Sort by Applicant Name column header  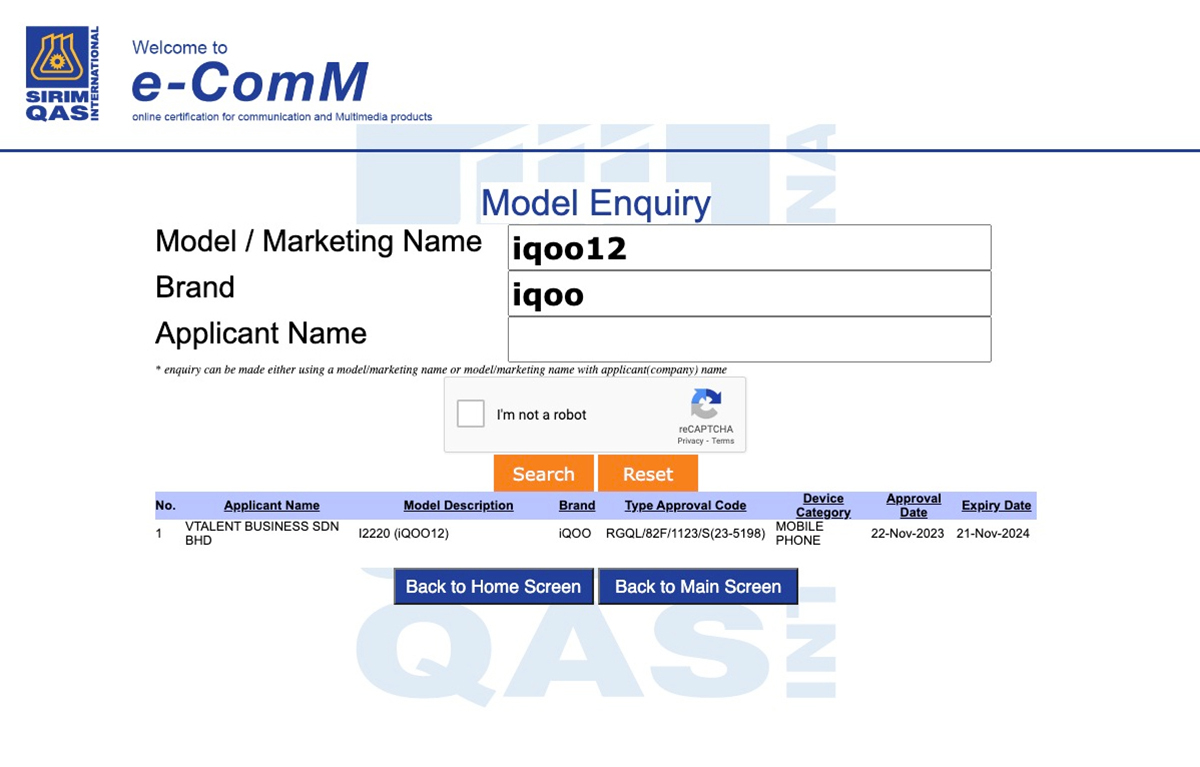(272, 506)
